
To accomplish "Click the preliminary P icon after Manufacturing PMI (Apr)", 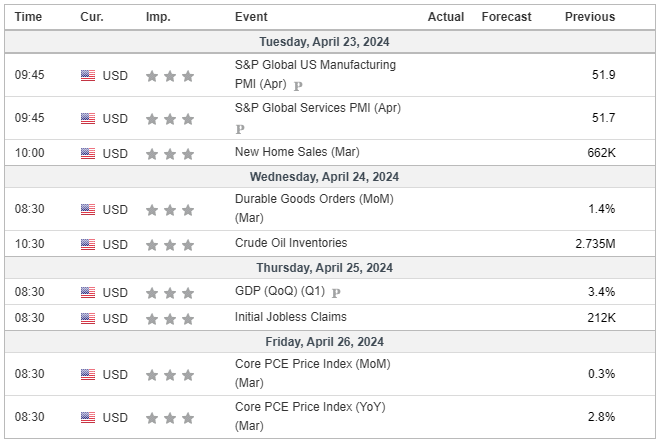I will pyautogui.click(x=298, y=86).
